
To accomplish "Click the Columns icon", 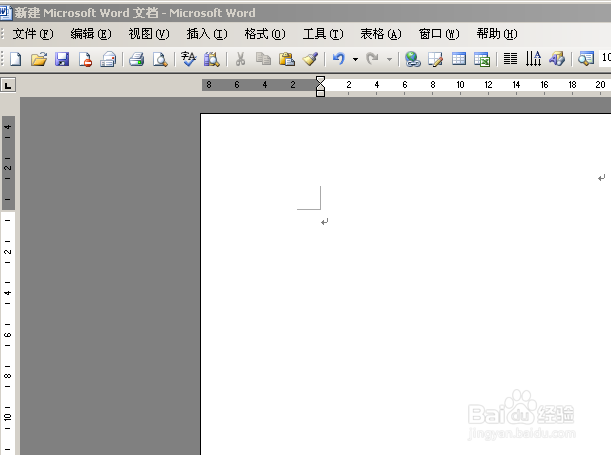I will click(x=510, y=59).
